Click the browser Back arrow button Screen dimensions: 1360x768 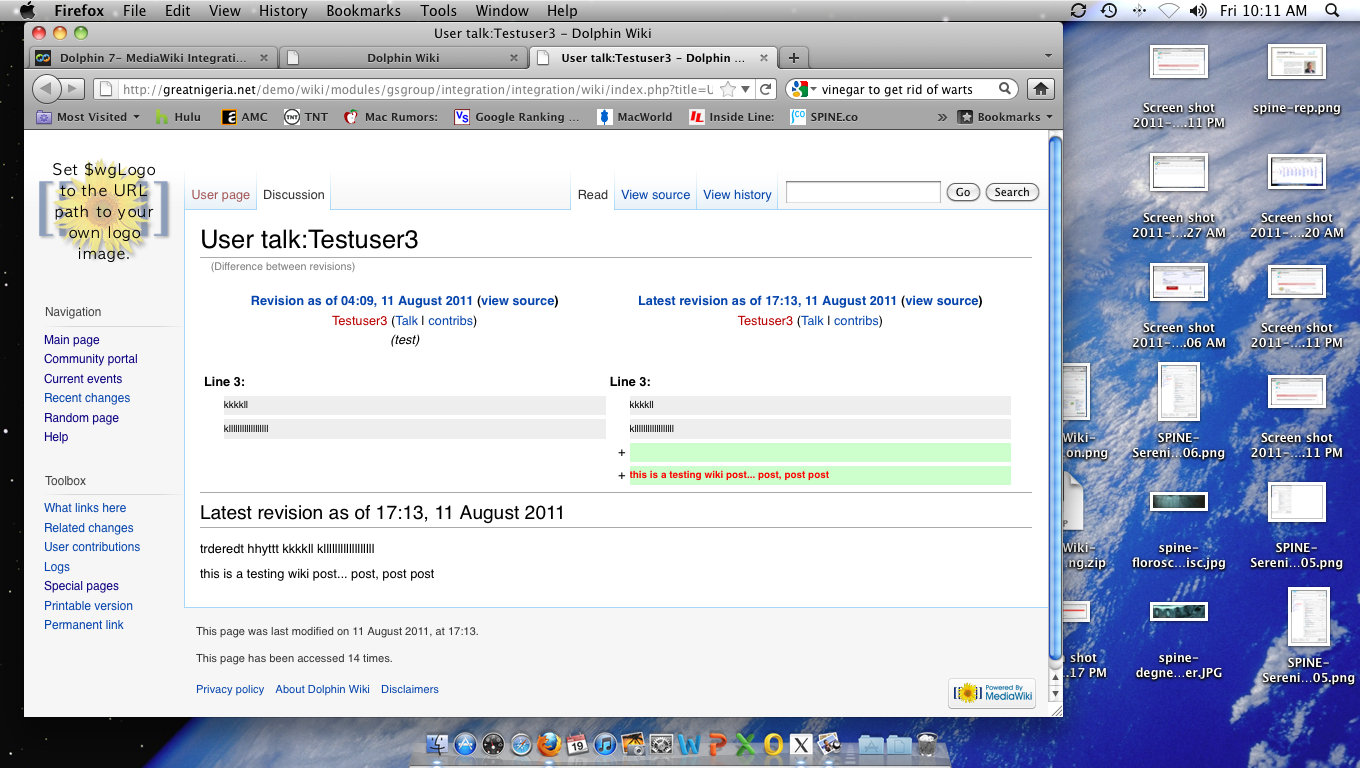(x=46, y=89)
